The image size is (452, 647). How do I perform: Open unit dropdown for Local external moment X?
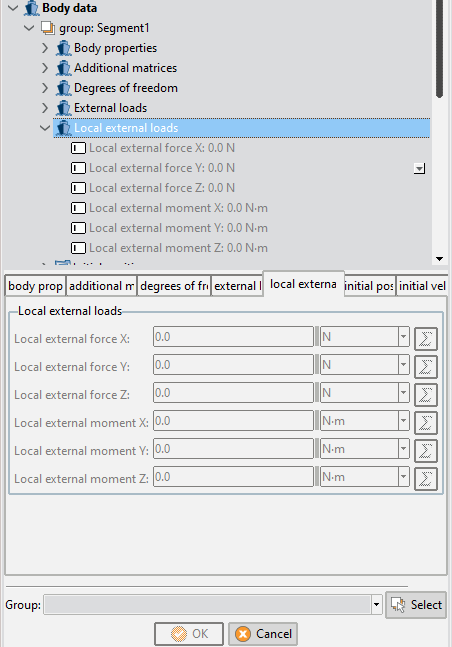tap(403, 421)
